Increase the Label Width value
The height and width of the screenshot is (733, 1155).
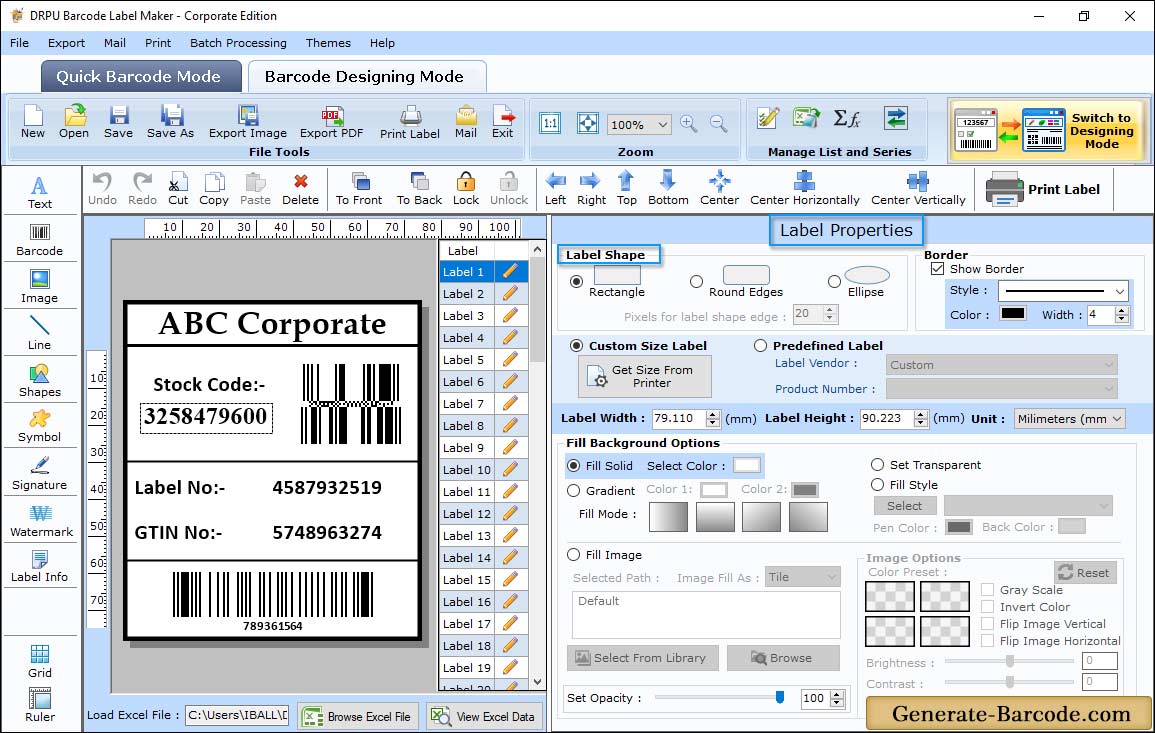(x=712, y=414)
